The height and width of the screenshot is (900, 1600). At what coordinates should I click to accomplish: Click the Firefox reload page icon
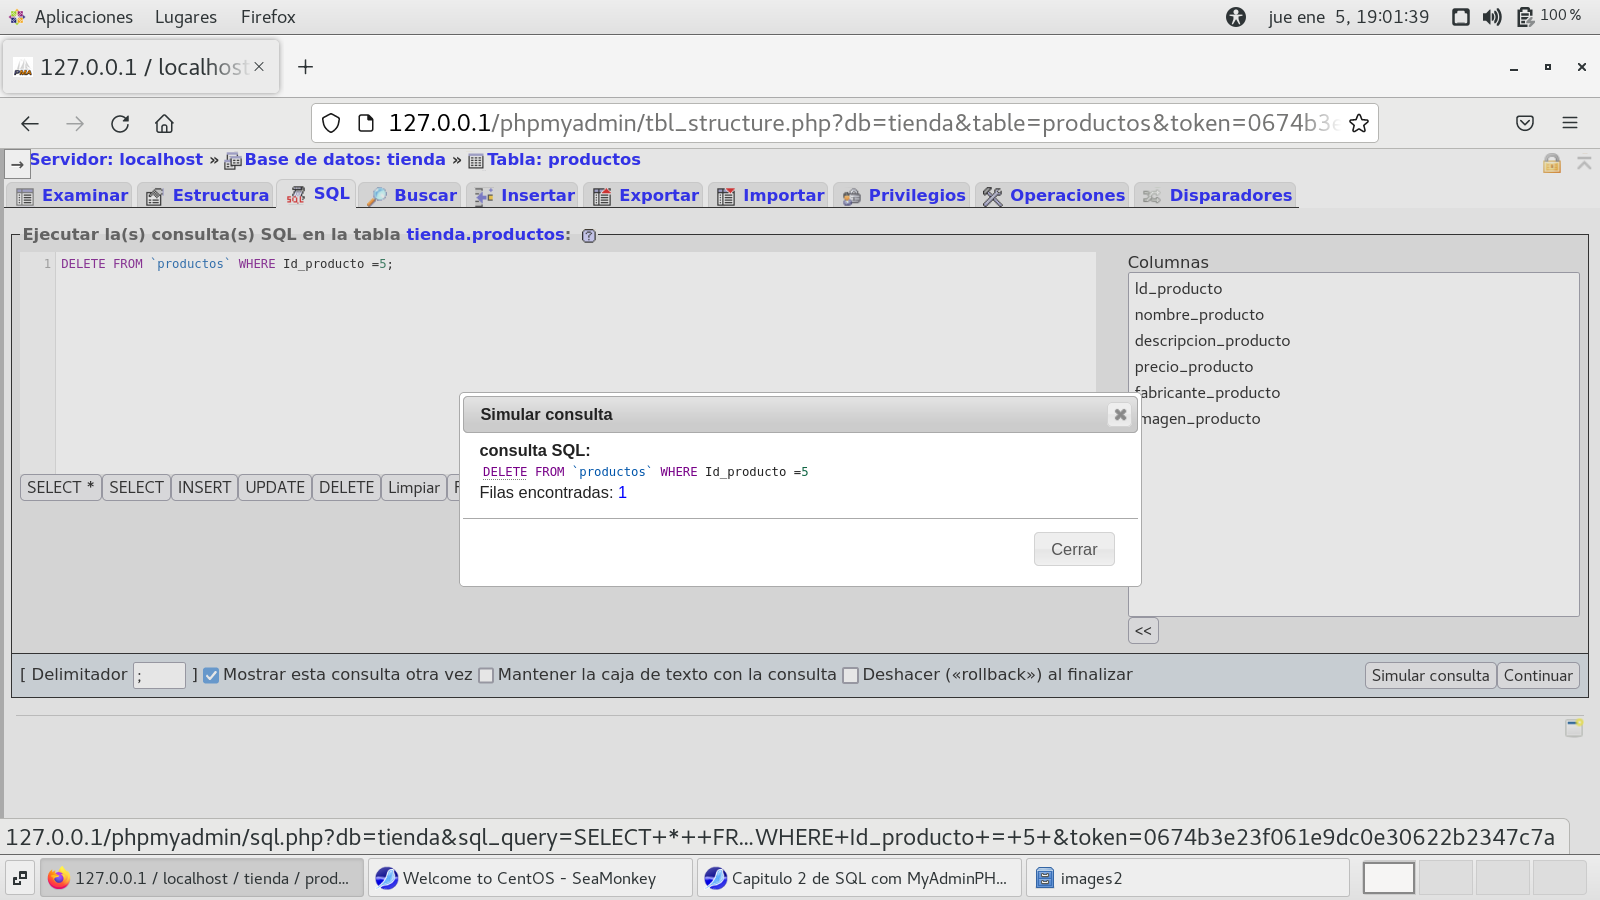click(120, 124)
